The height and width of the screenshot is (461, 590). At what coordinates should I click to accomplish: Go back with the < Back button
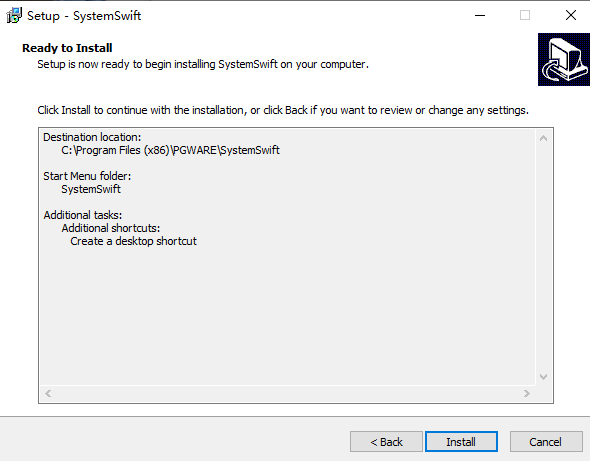click(x=386, y=441)
